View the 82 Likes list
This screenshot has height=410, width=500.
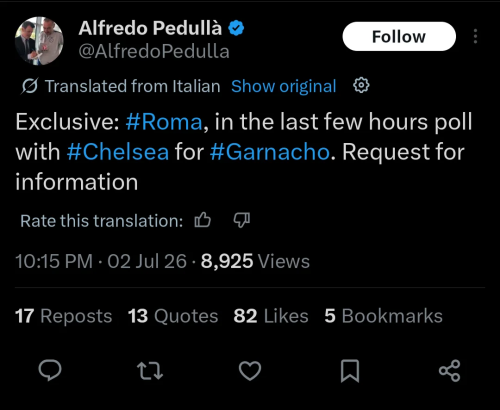click(271, 316)
